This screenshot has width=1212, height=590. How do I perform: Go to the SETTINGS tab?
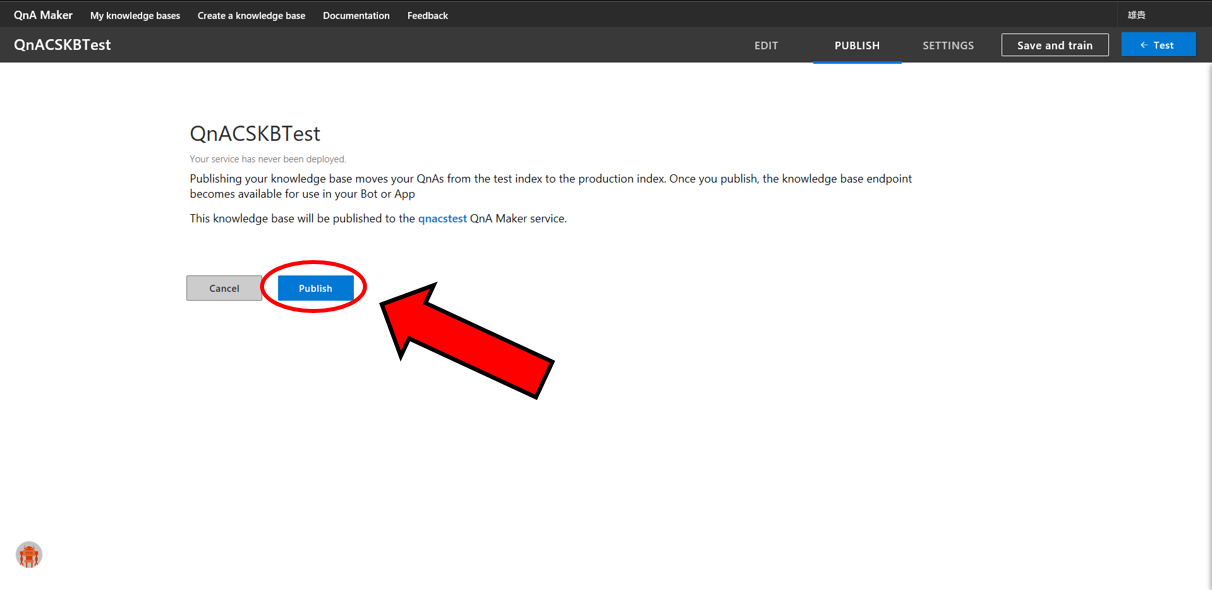948,45
